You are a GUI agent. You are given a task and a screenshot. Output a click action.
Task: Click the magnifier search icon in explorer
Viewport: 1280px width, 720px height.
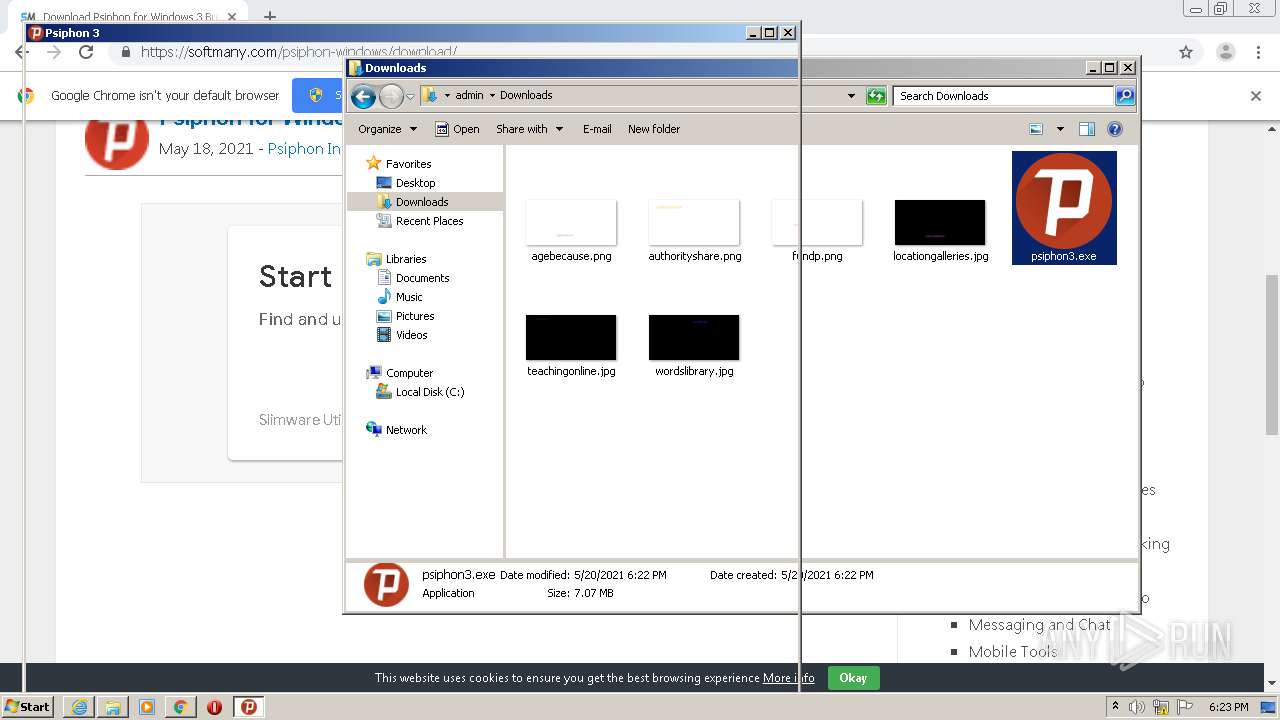coord(1125,96)
